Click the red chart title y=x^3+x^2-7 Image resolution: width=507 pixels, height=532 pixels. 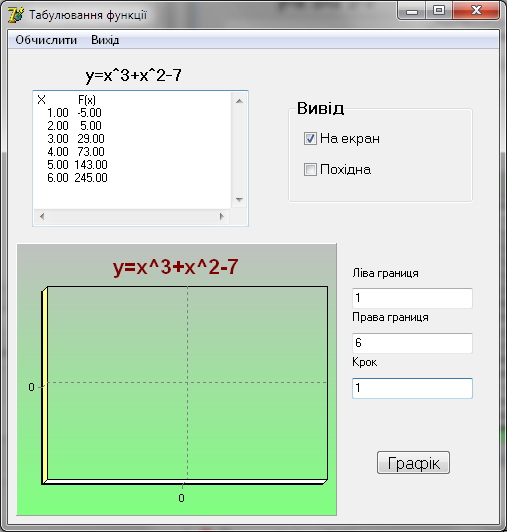click(175, 267)
